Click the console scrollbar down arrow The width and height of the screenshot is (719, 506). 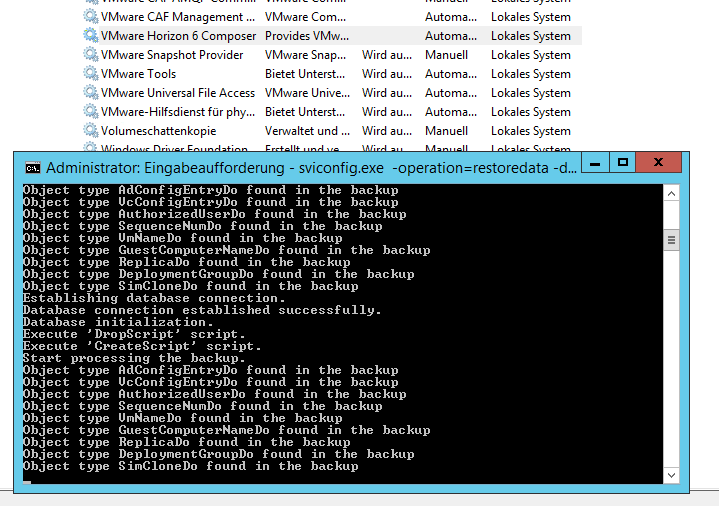tap(671, 475)
